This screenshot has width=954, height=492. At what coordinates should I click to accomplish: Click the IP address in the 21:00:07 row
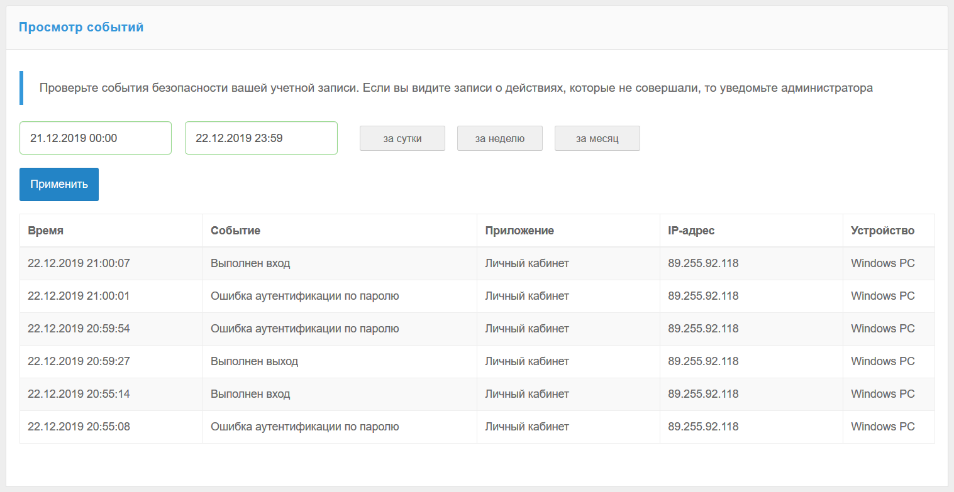[x=703, y=263]
